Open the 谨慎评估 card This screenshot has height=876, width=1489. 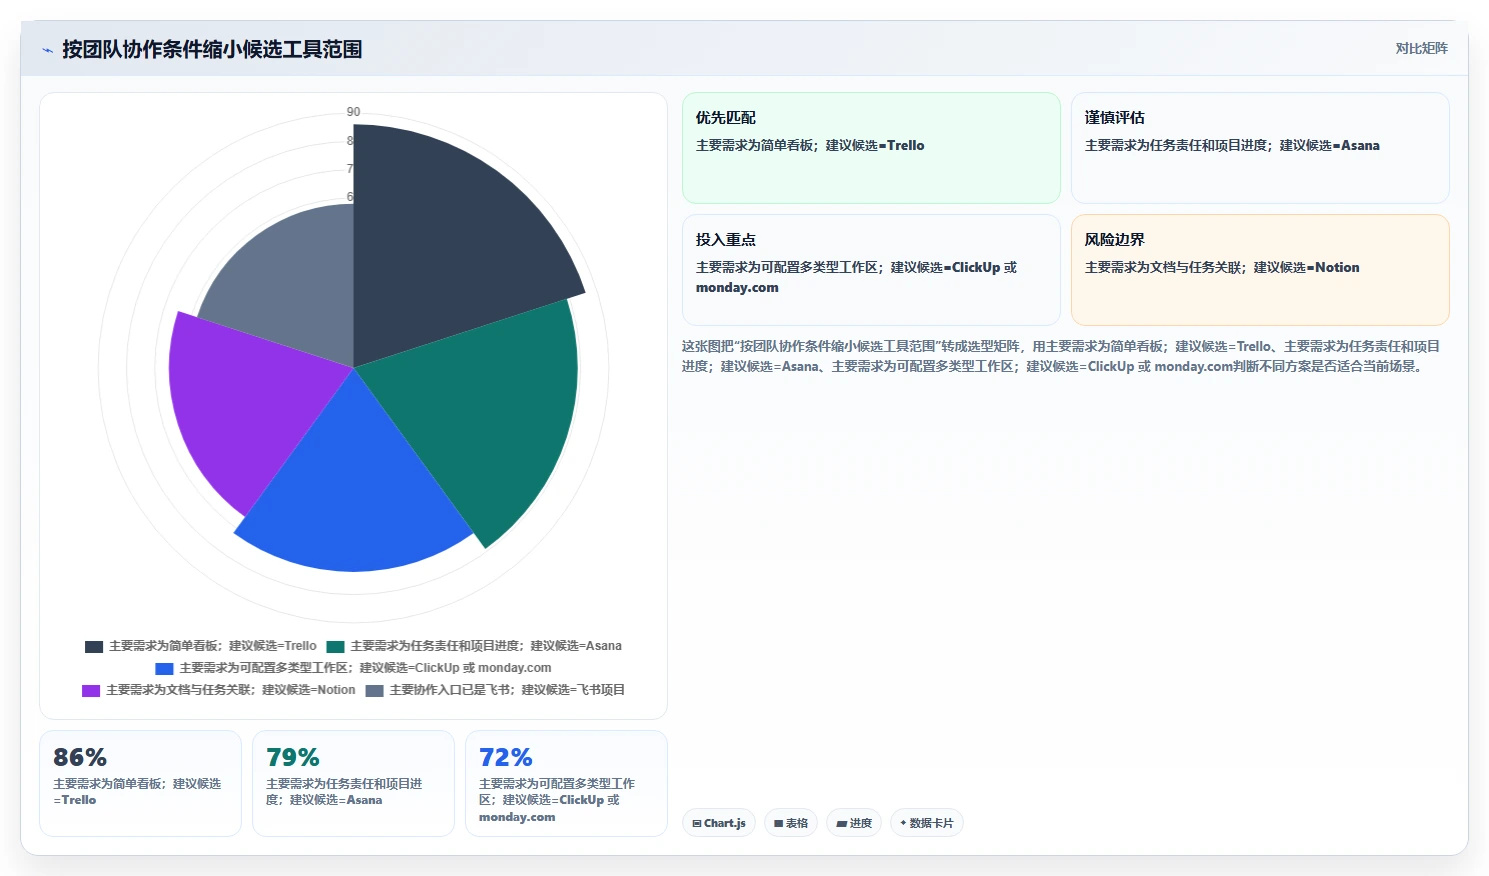pyautogui.click(x=1260, y=148)
